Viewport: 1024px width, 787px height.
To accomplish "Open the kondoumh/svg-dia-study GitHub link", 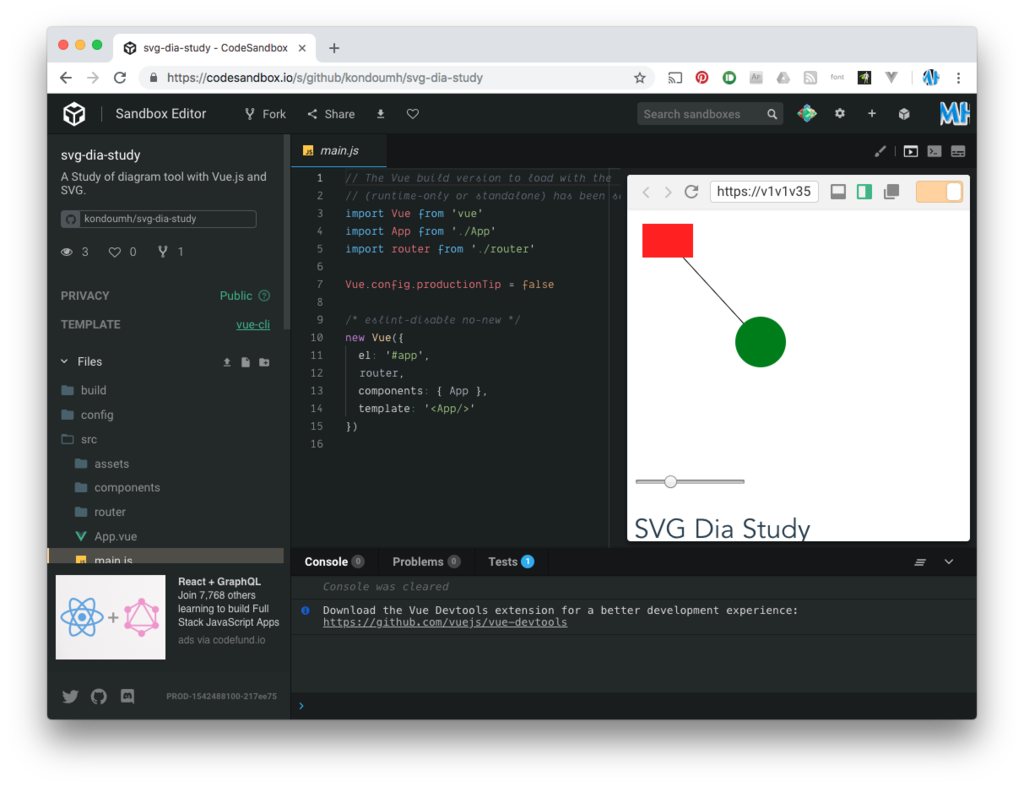I will click(159, 219).
